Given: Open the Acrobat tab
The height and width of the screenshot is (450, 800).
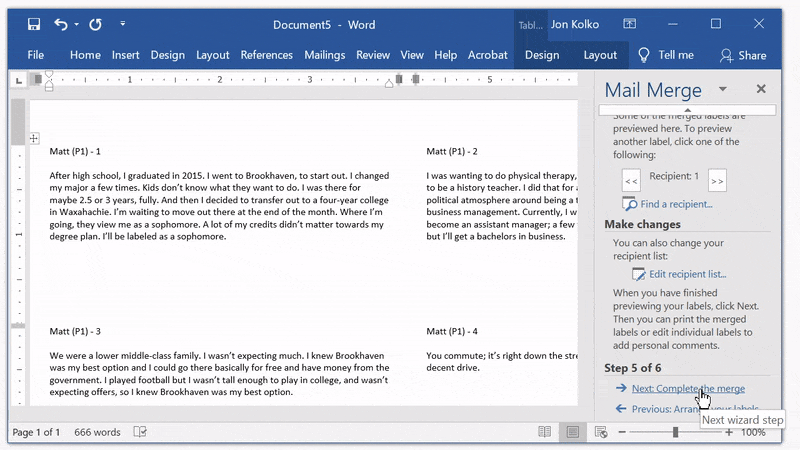Looking at the screenshot, I should pyautogui.click(x=488, y=55).
